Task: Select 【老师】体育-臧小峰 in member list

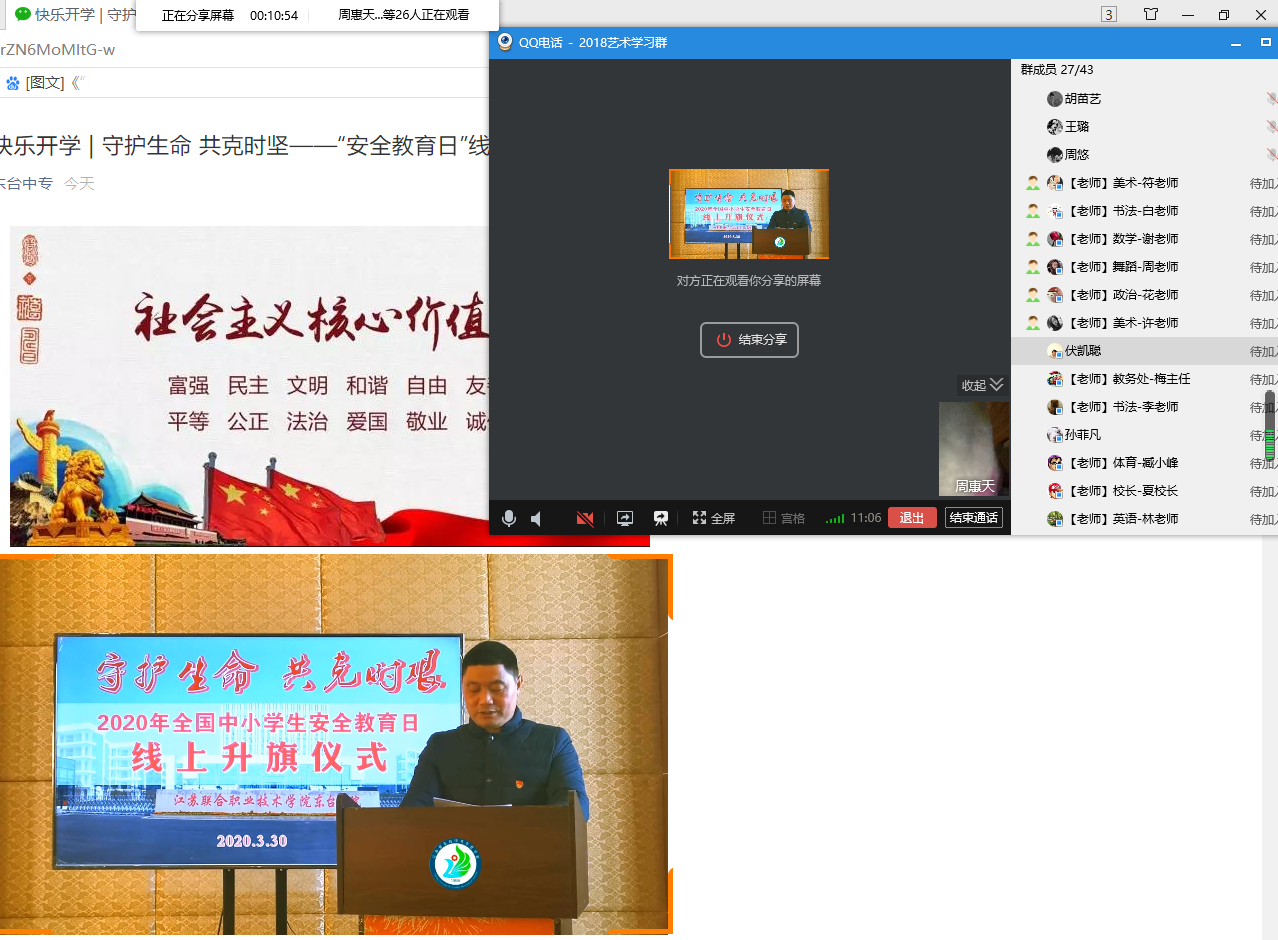Action: [x=1144, y=463]
